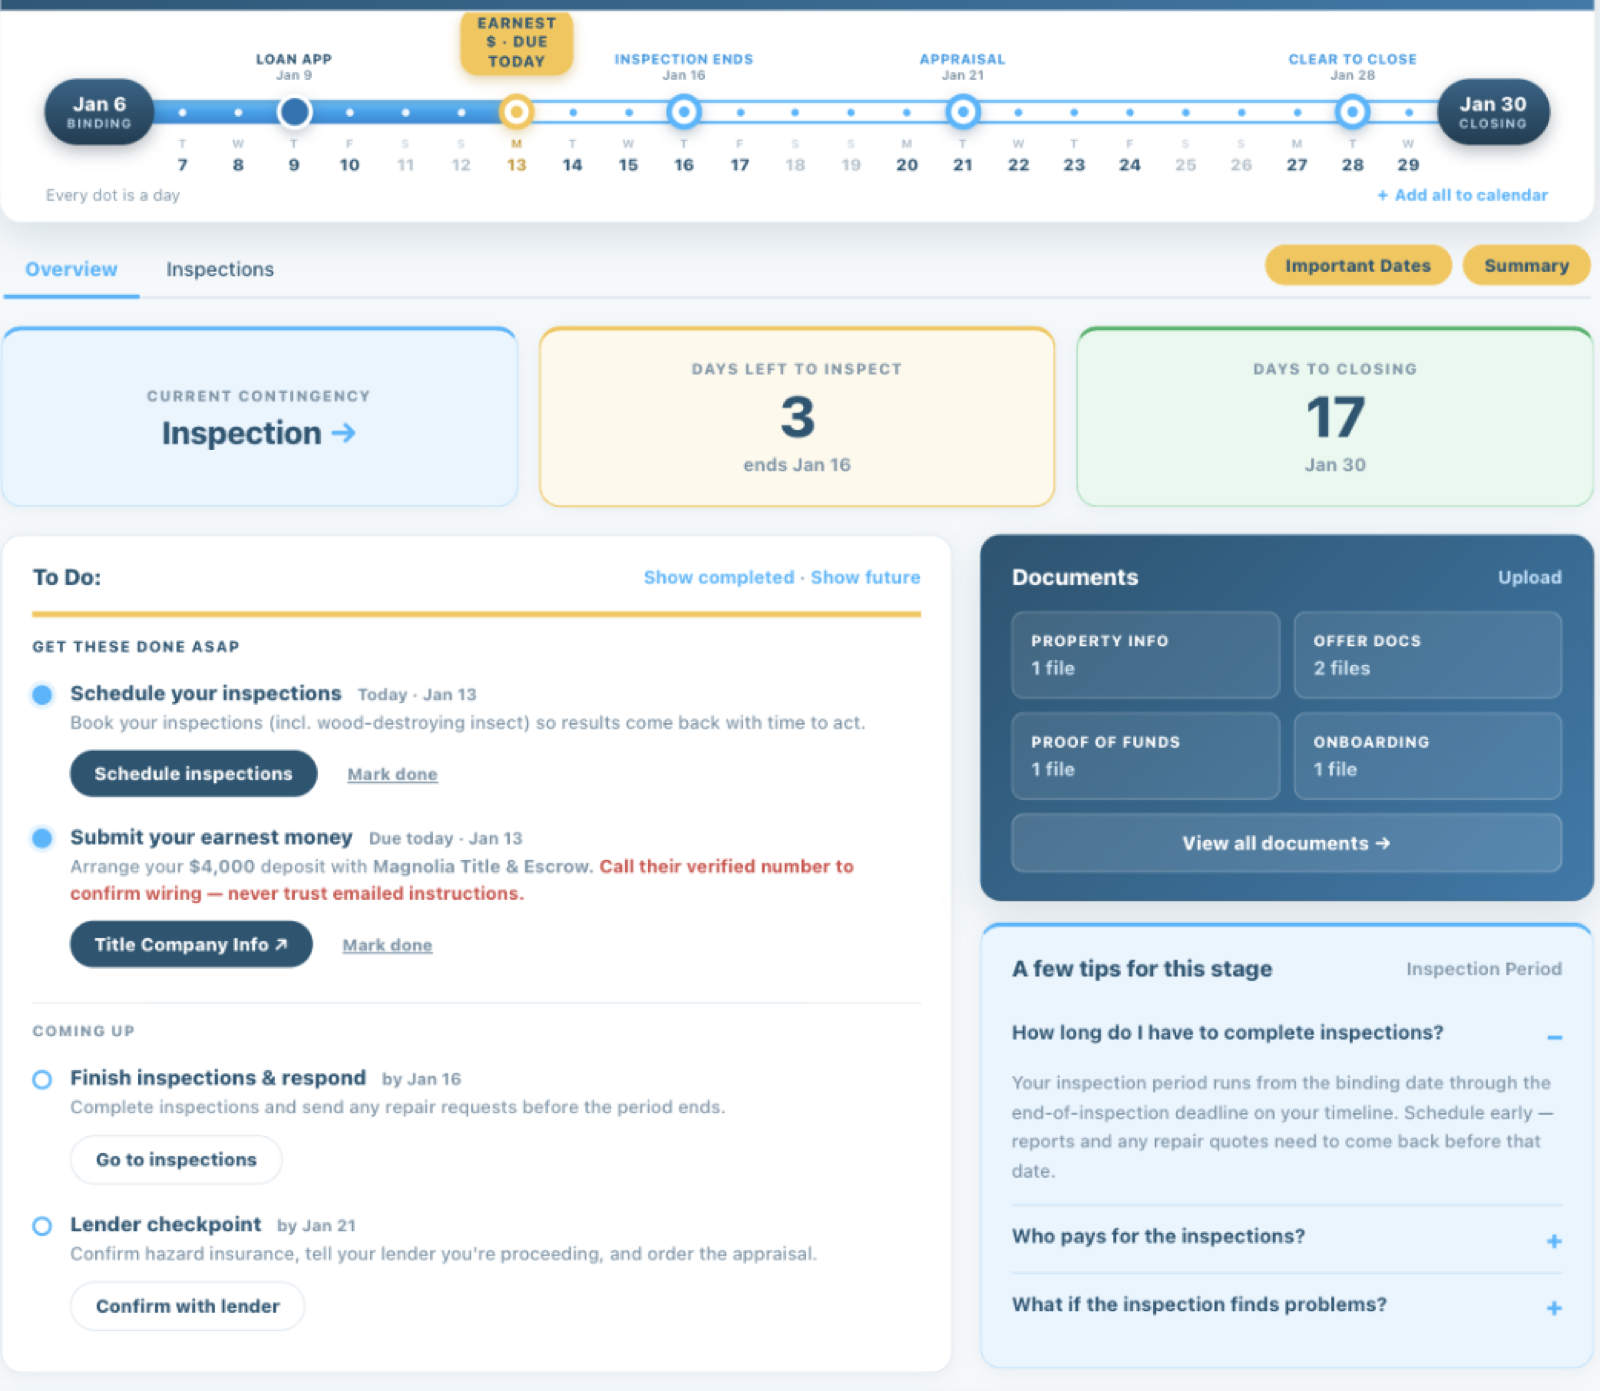
Task: Click day 14 on the timeline
Action: pyautogui.click(x=572, y=165)
